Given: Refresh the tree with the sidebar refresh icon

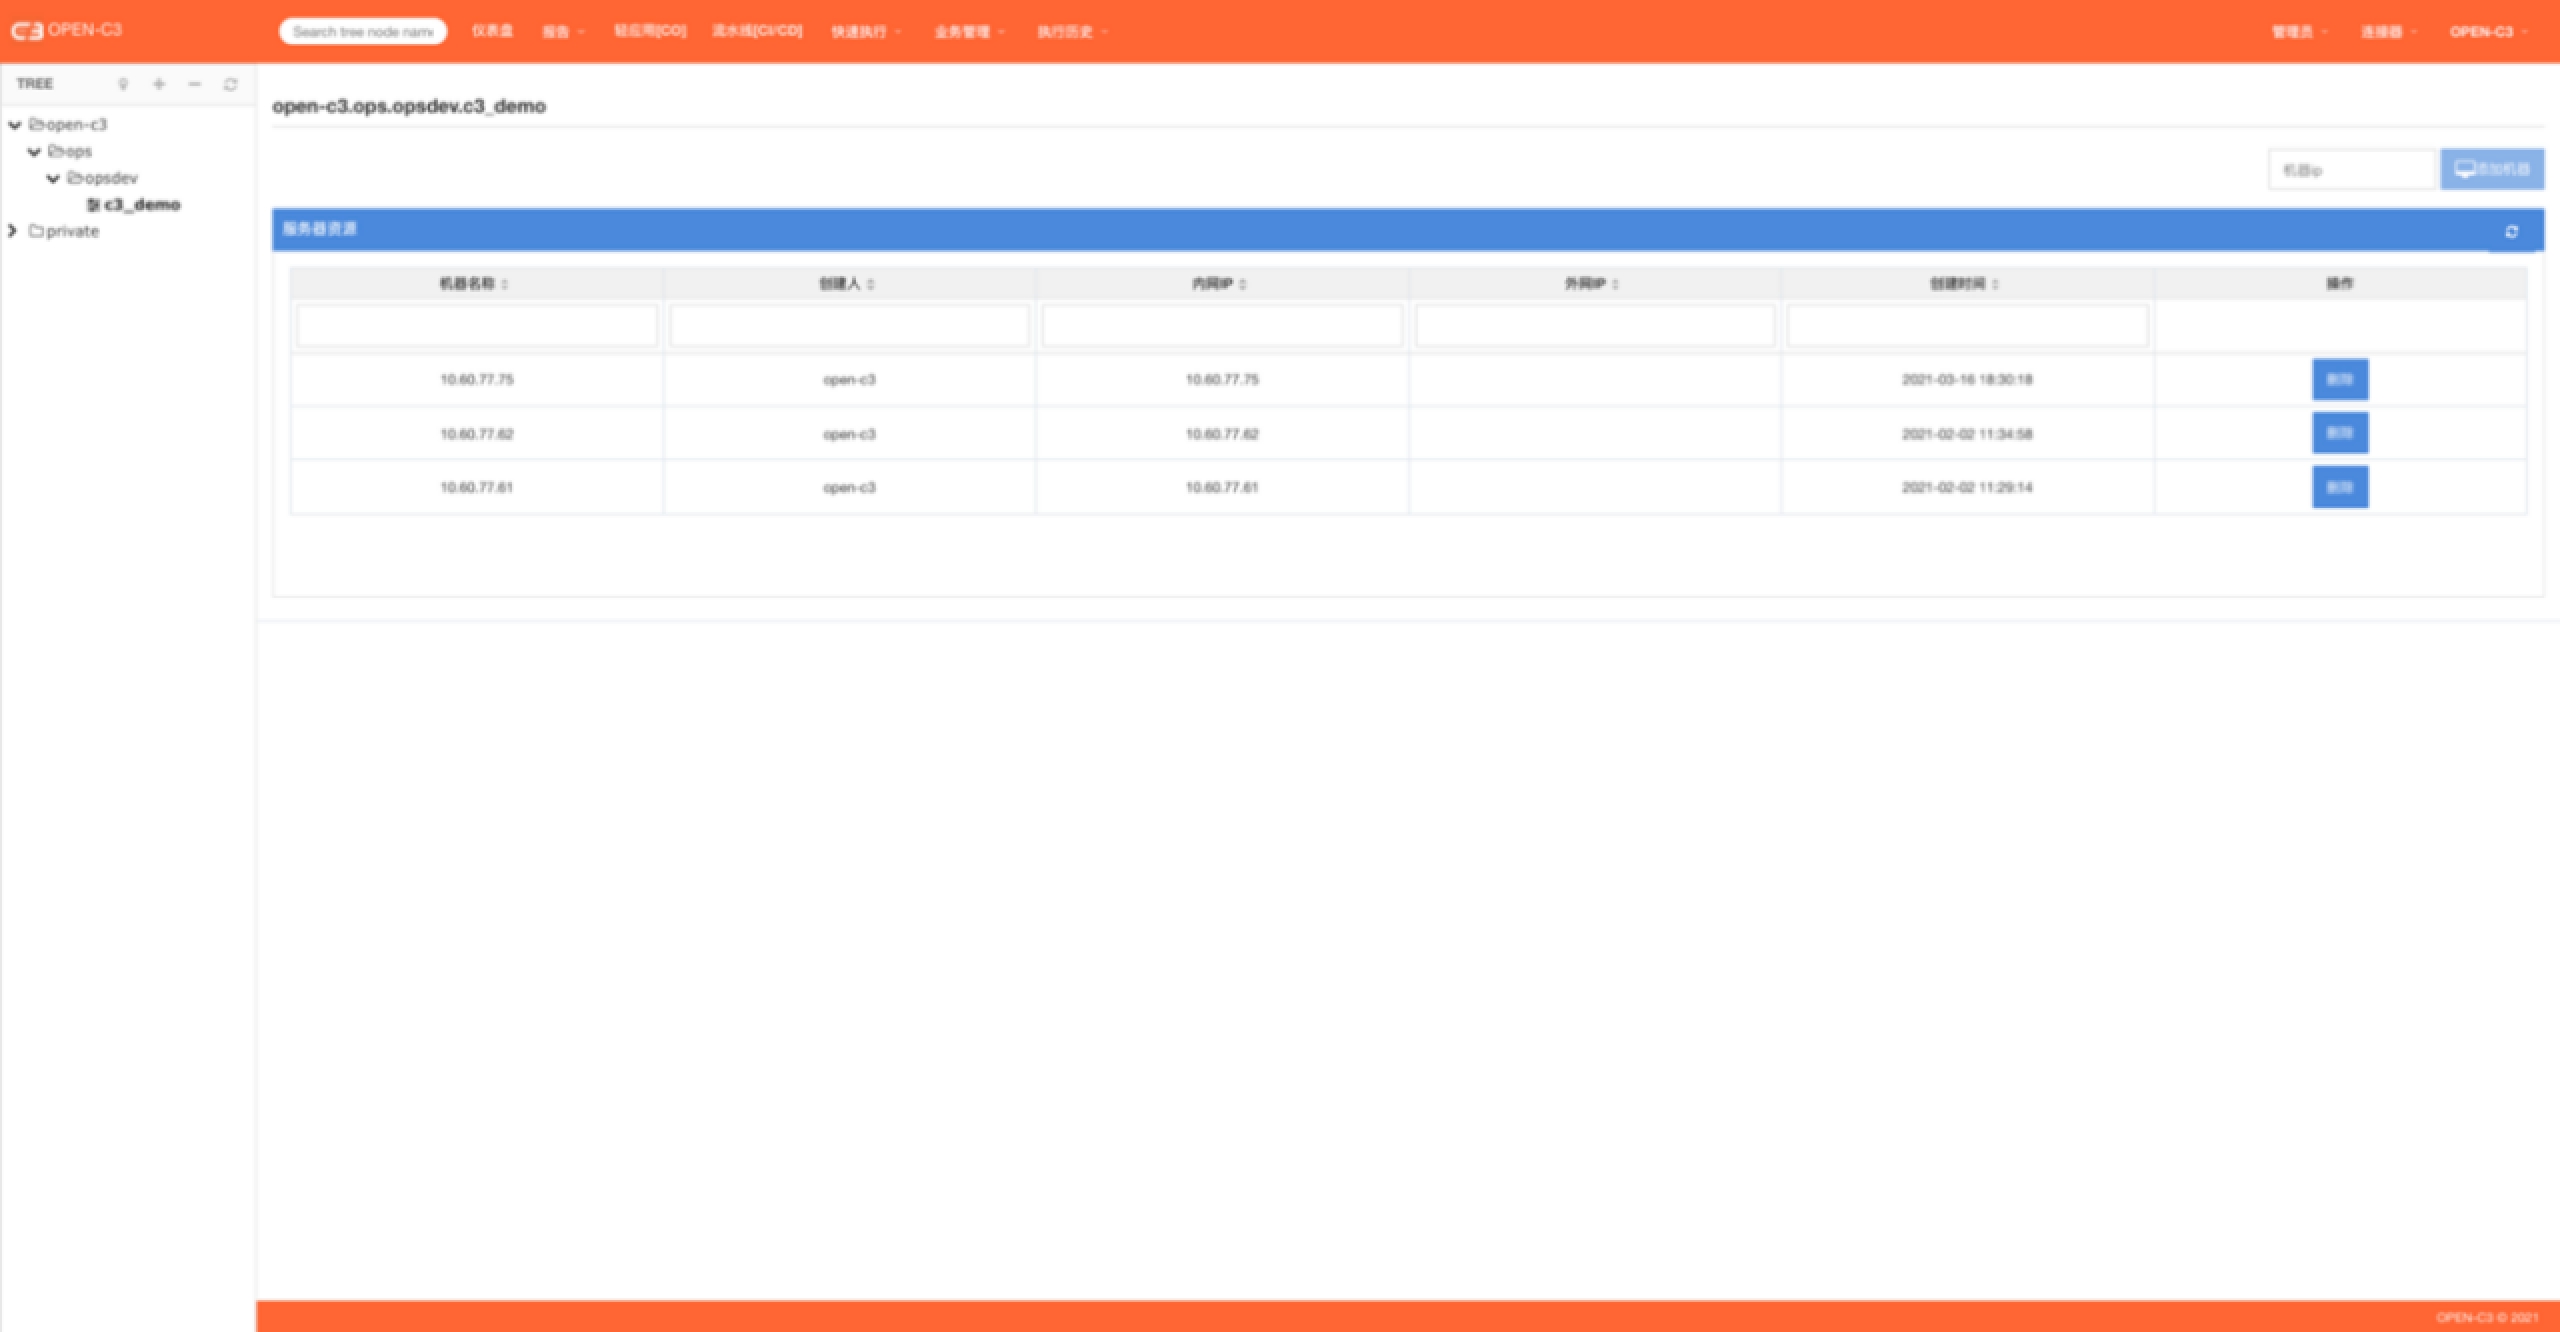Looking at the screenshot, I should click(x=231, y=84).
